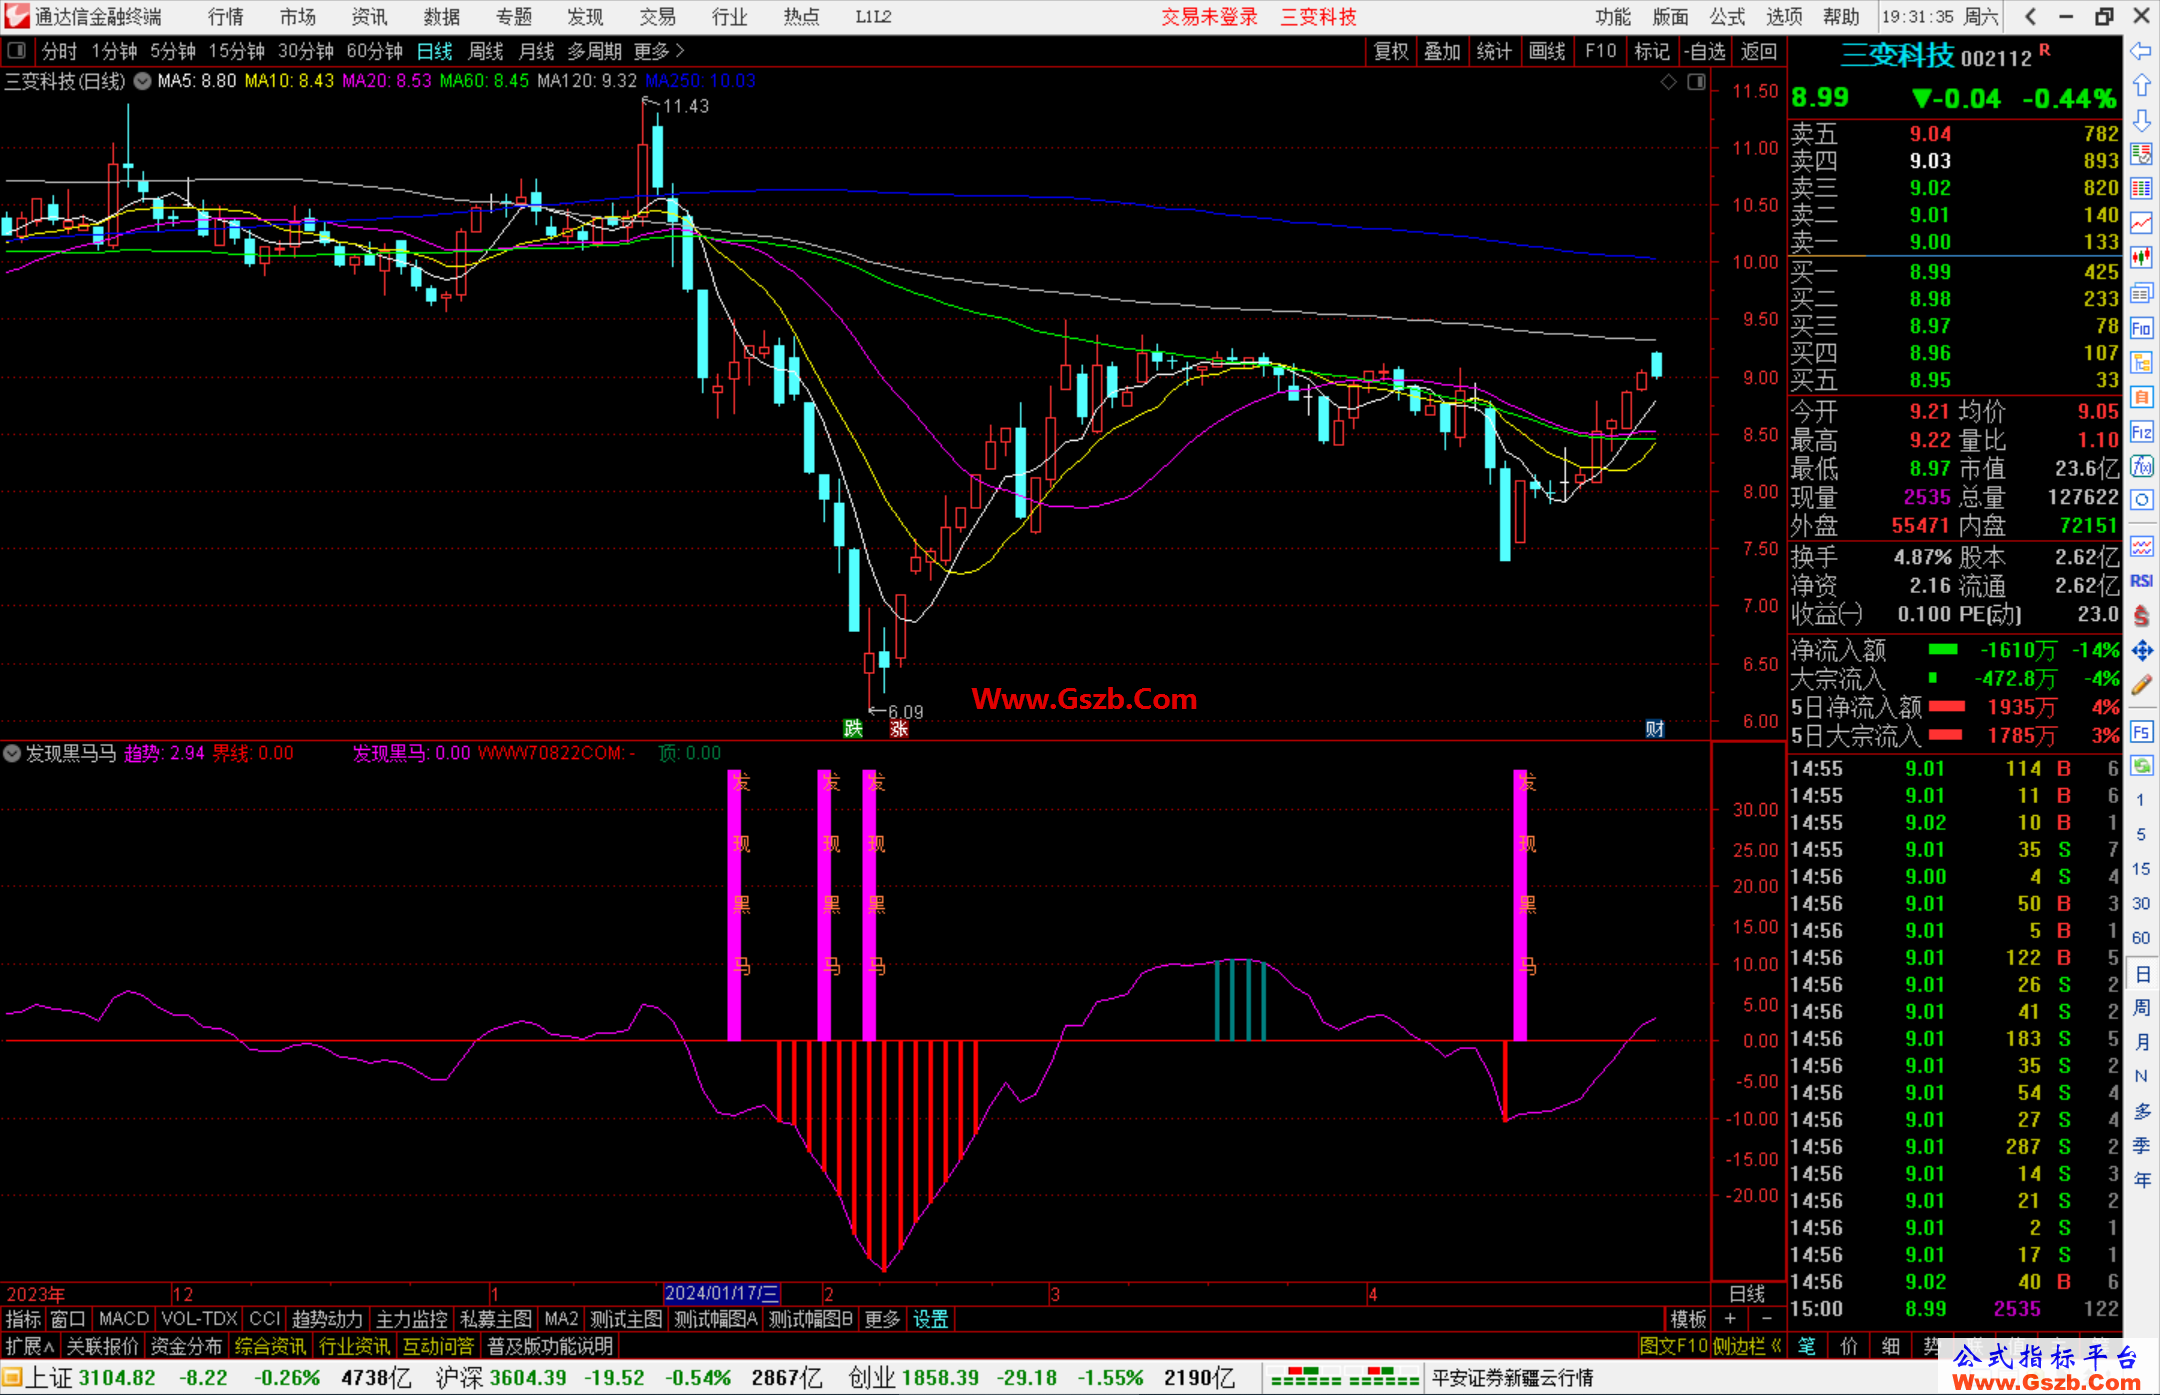The height and width of the screenshot is (1395, 2160).
Task: Click the checklist settings icon in sidebar
Action: click(x=2141, y=154)
